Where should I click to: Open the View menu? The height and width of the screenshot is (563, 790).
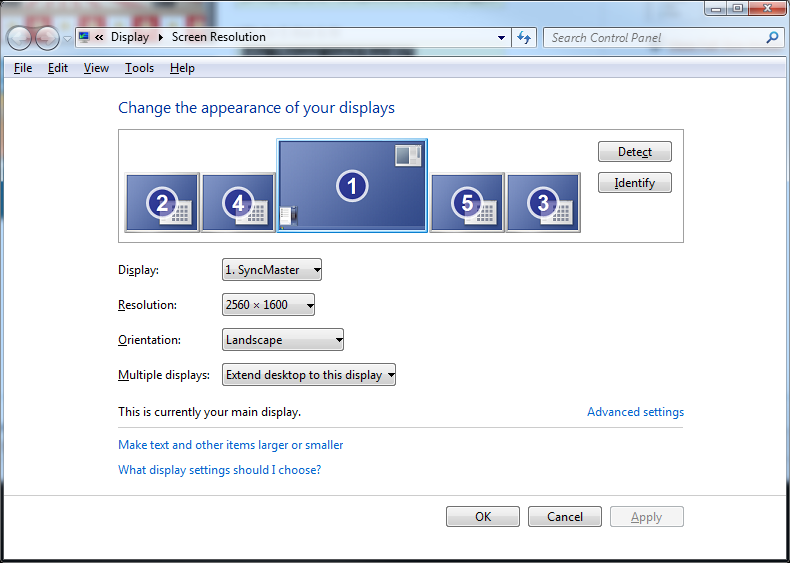(96, 68)
